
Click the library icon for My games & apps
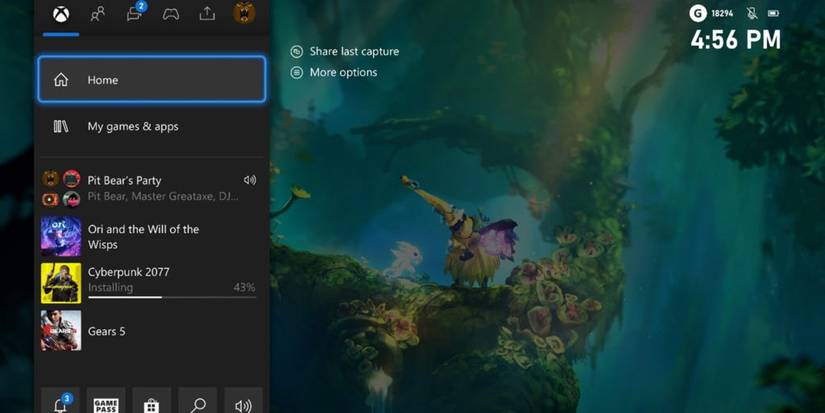point(61,126)
